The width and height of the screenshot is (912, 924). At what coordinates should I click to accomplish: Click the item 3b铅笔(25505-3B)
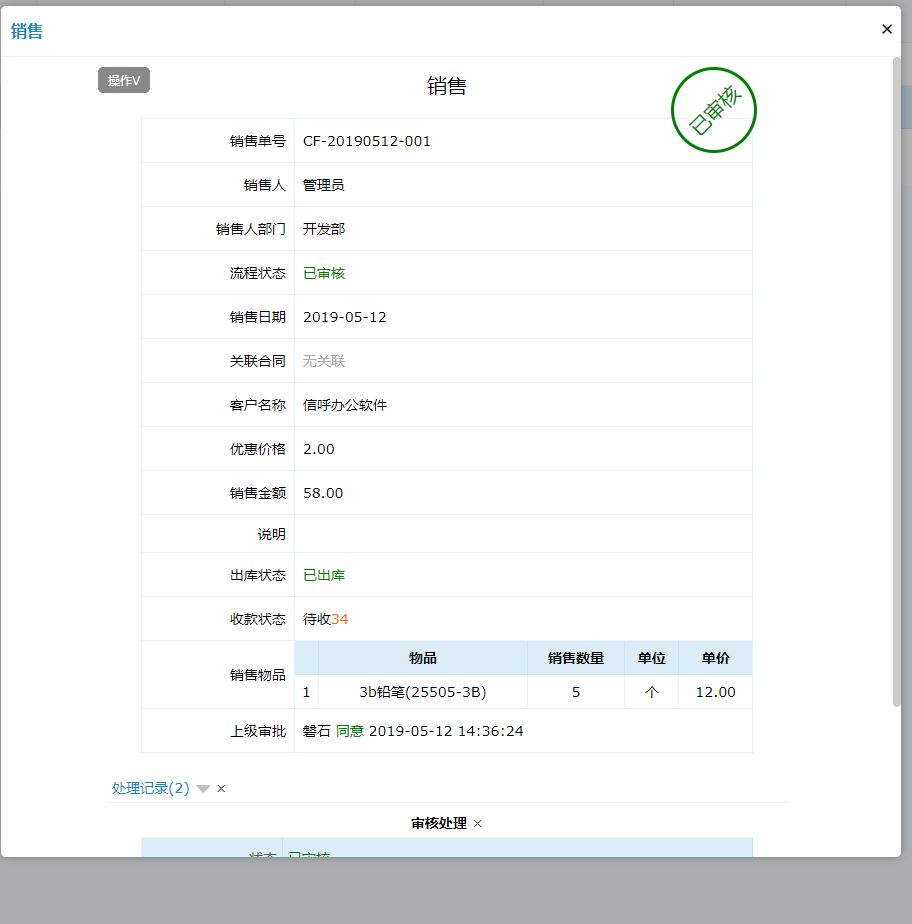[423, 692]
